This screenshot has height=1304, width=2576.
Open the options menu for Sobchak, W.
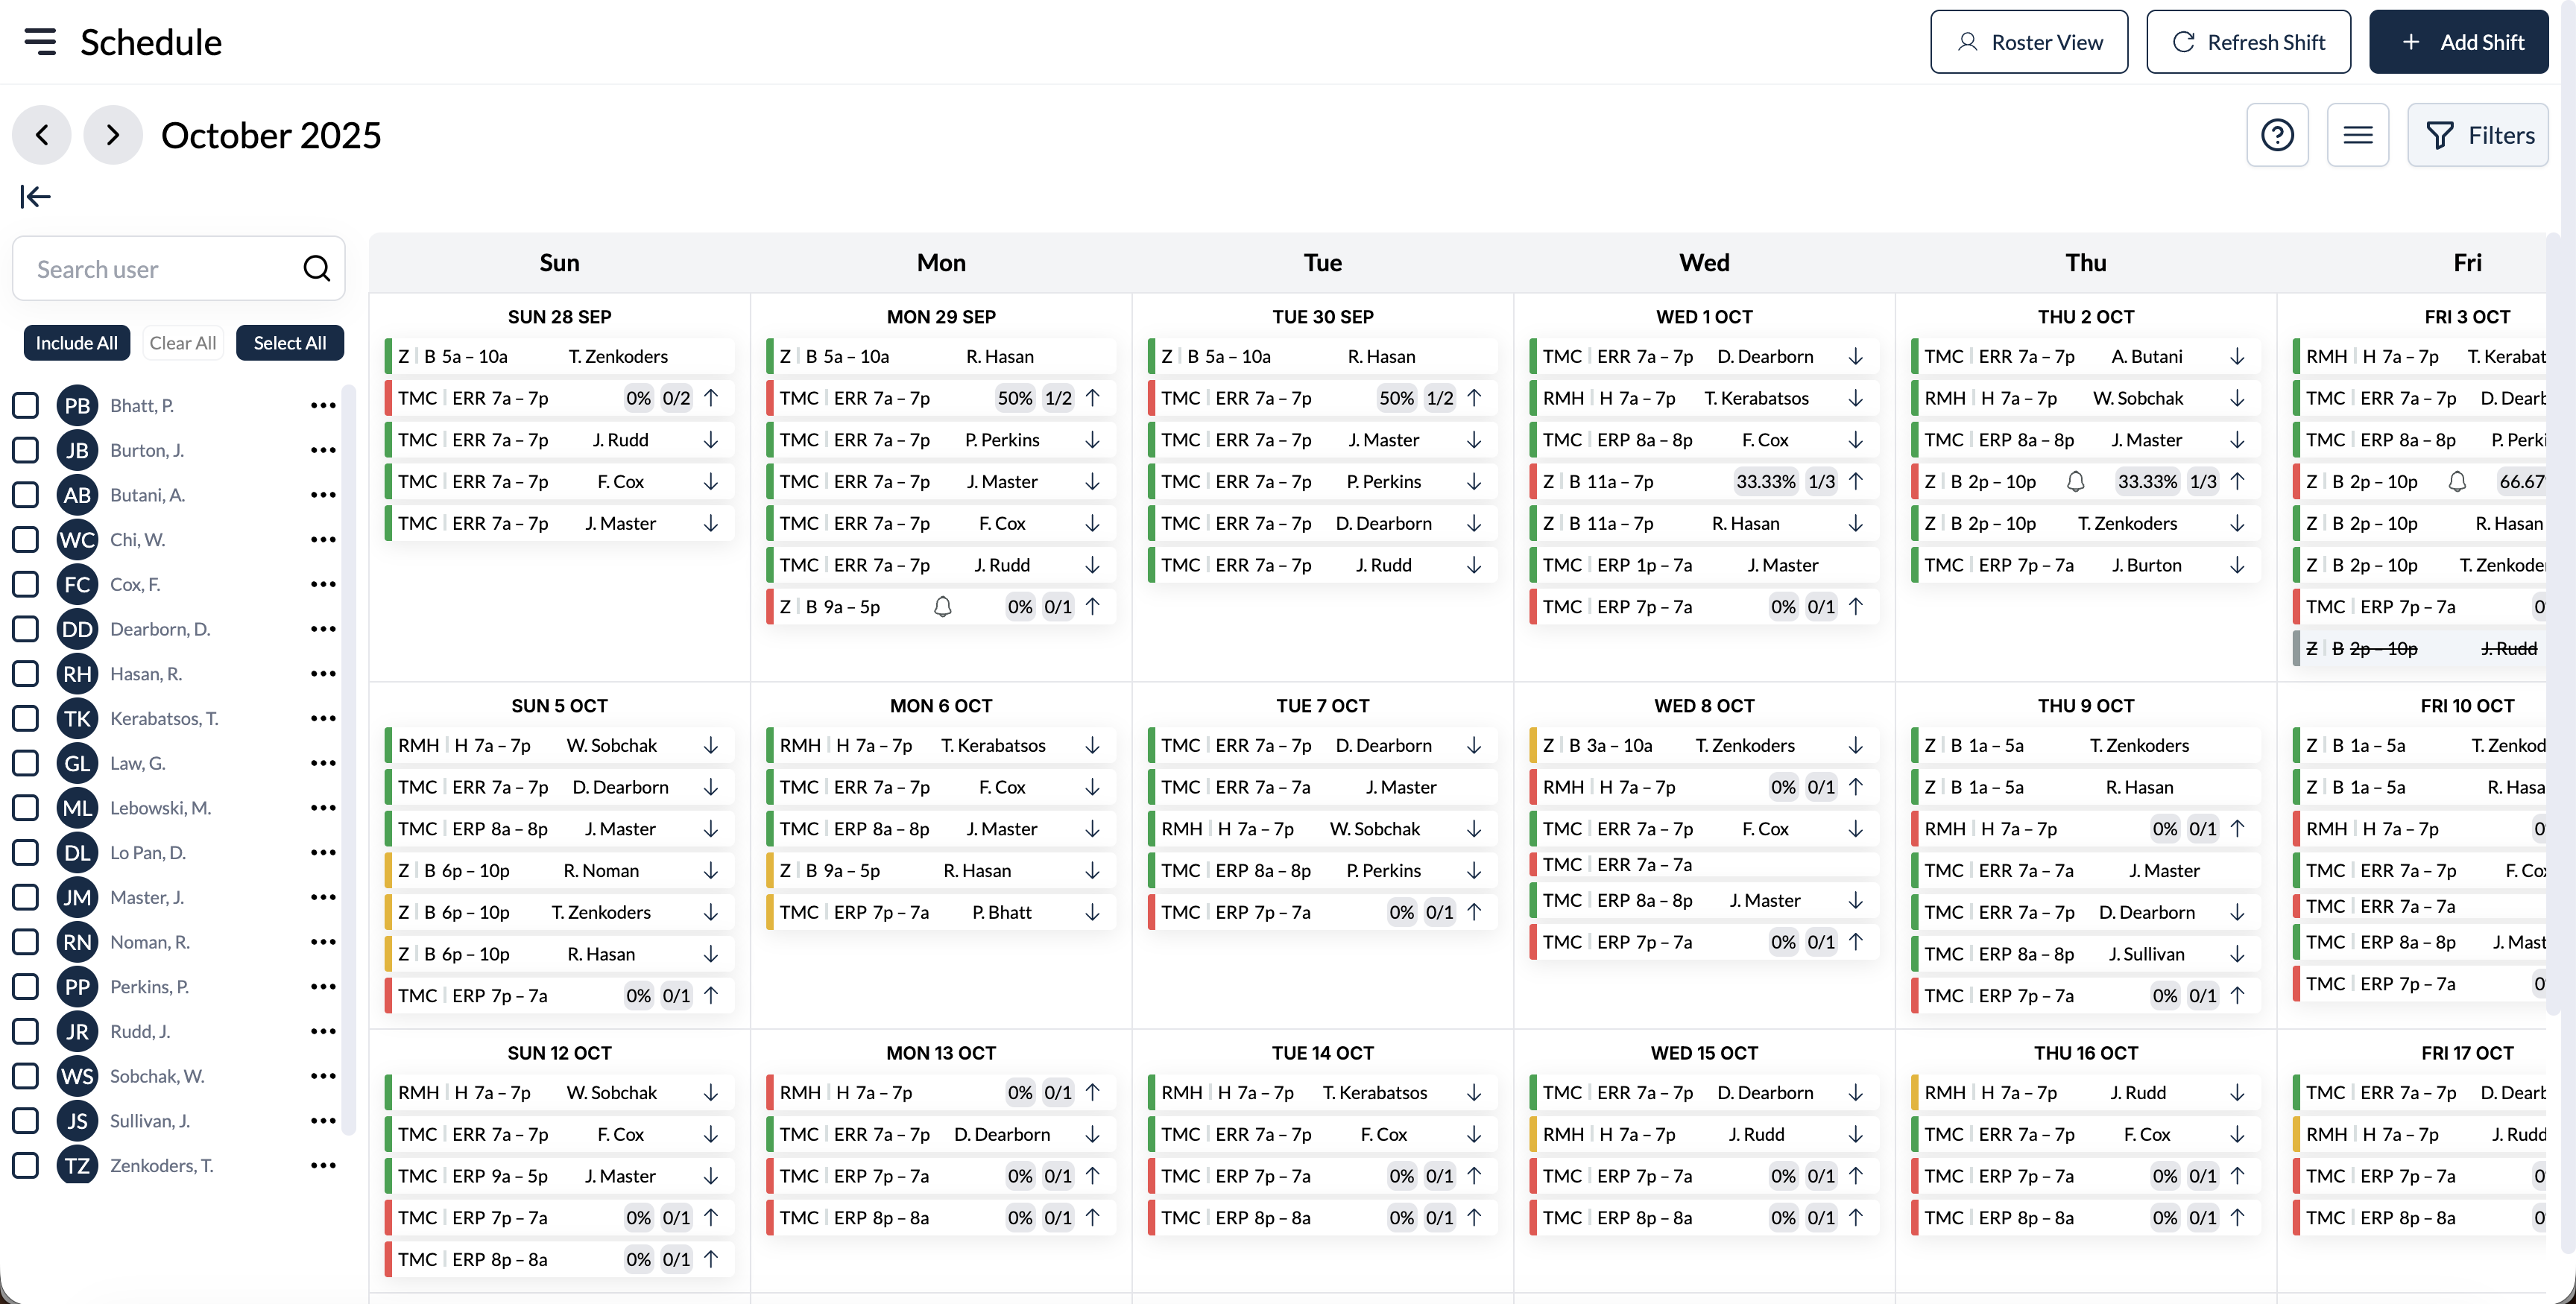click(x=322, y=1075)
